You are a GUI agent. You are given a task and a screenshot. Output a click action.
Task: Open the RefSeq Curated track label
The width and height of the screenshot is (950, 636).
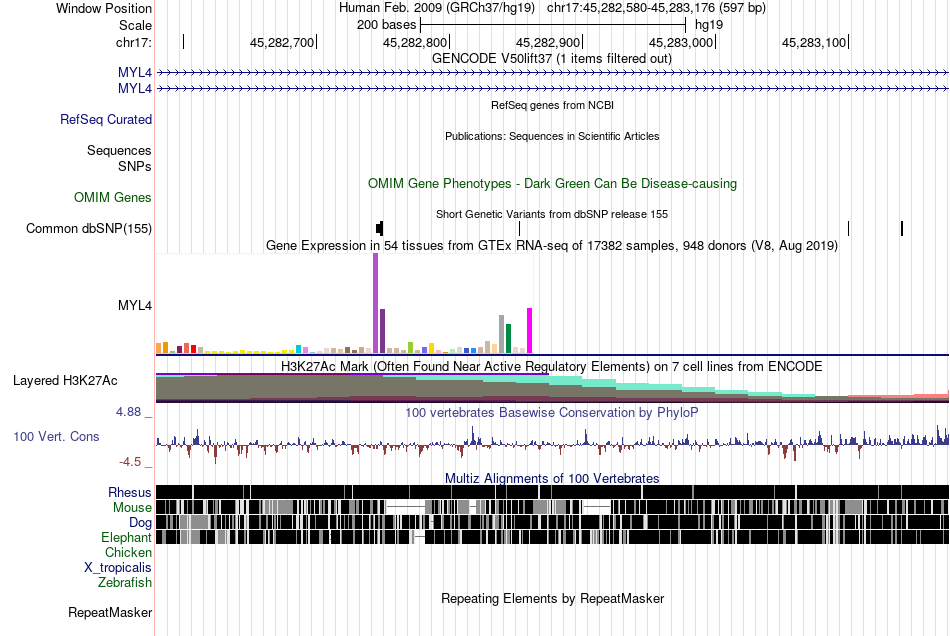tap(106, 119)
